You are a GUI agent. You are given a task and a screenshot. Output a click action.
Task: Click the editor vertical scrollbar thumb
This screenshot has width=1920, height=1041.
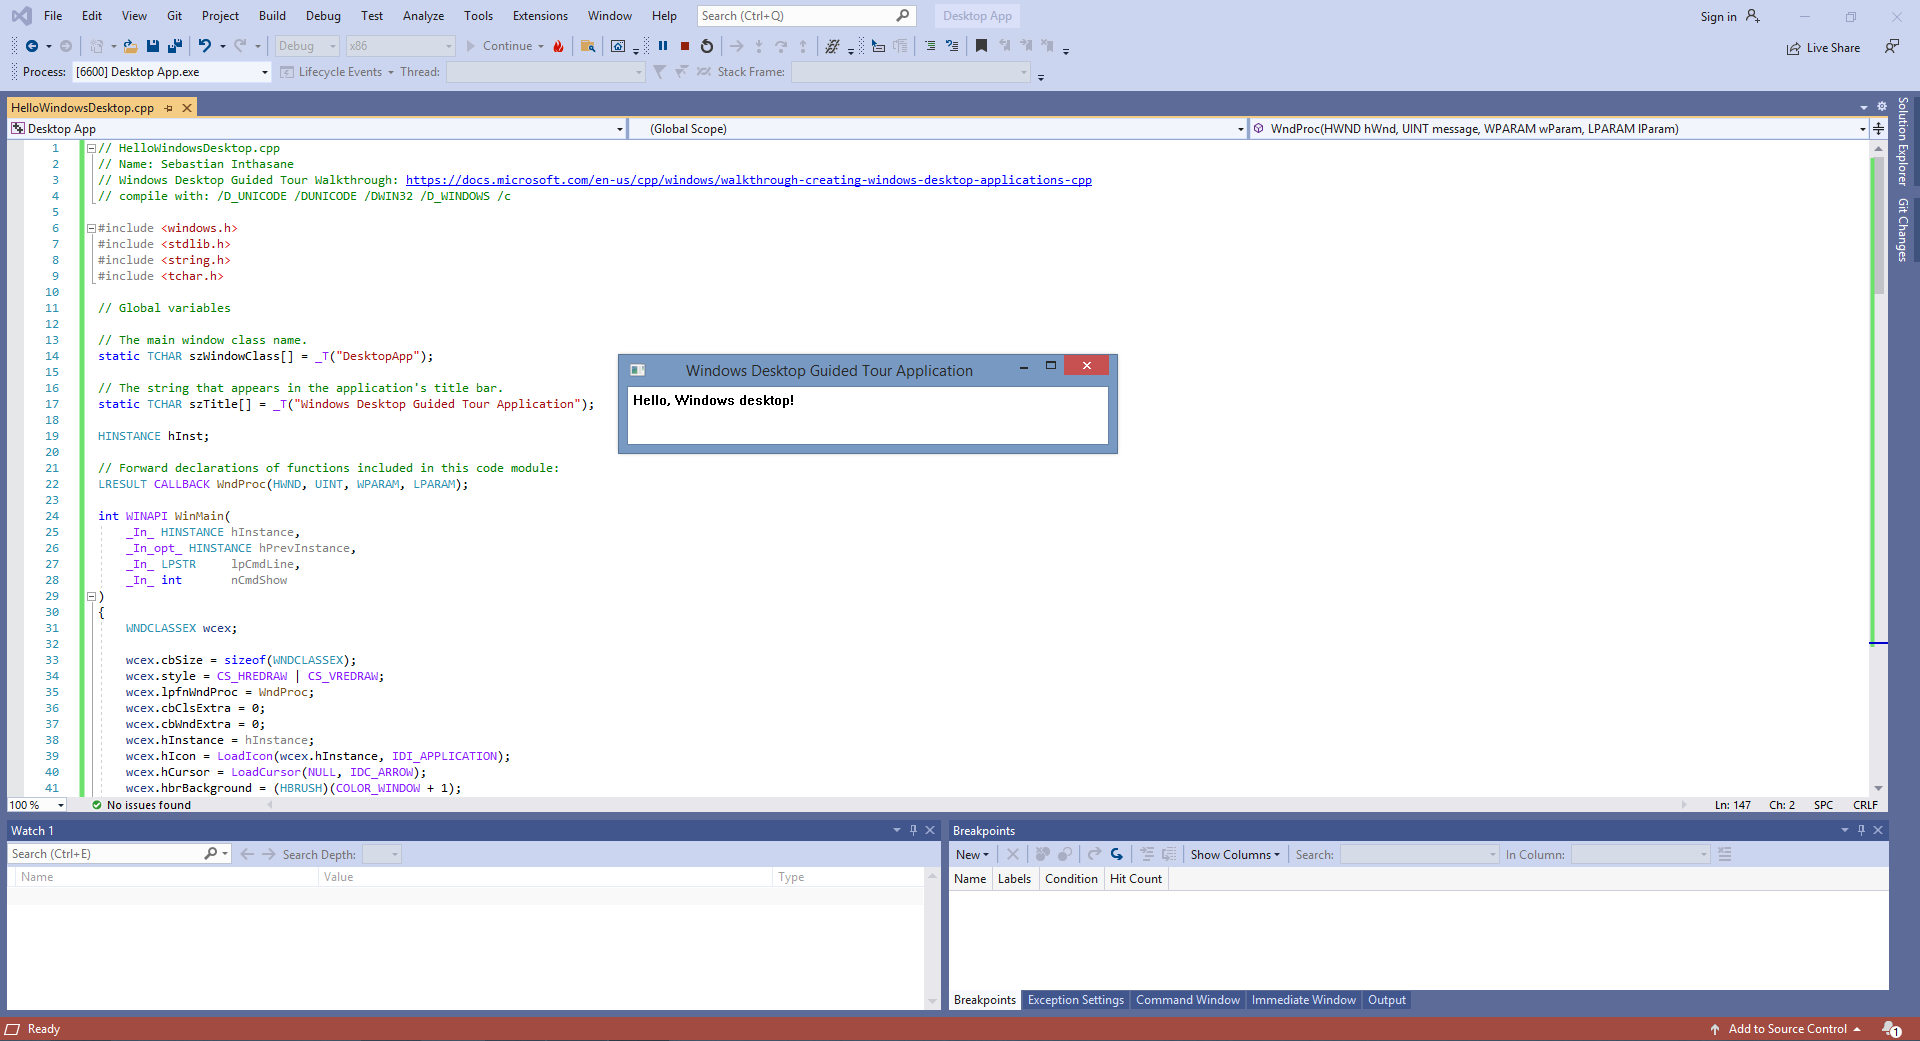point(1878,225)
